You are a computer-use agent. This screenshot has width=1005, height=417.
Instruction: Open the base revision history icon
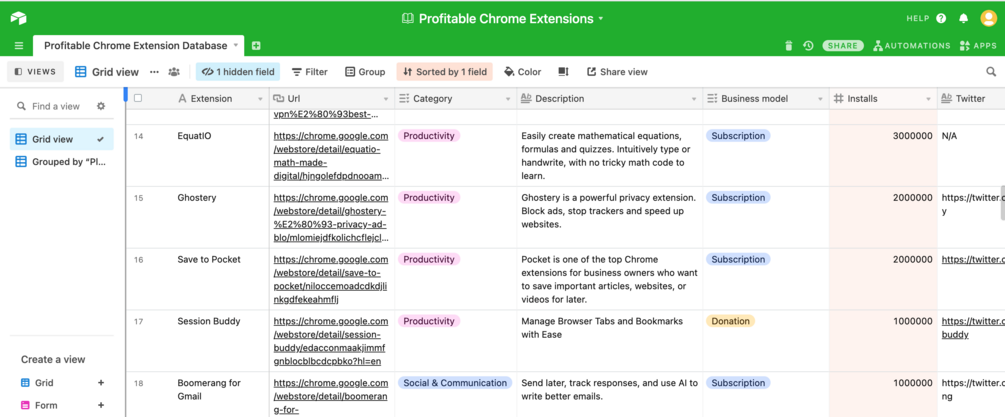click(x=808, y=45)
